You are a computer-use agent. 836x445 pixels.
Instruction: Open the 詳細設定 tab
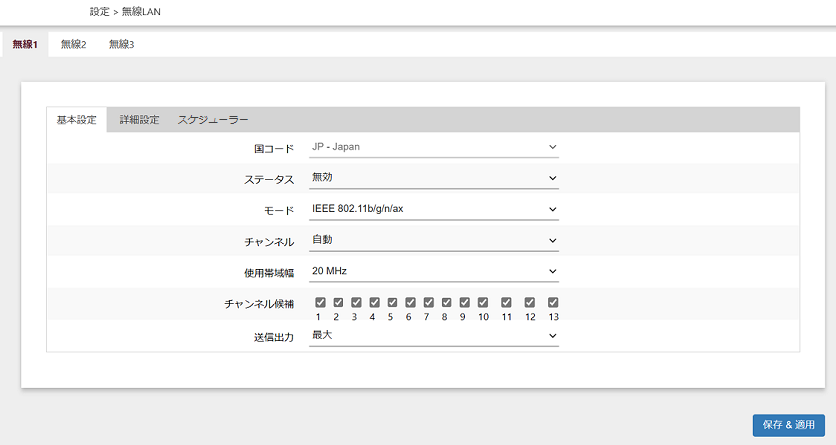[x=139, y=120]
